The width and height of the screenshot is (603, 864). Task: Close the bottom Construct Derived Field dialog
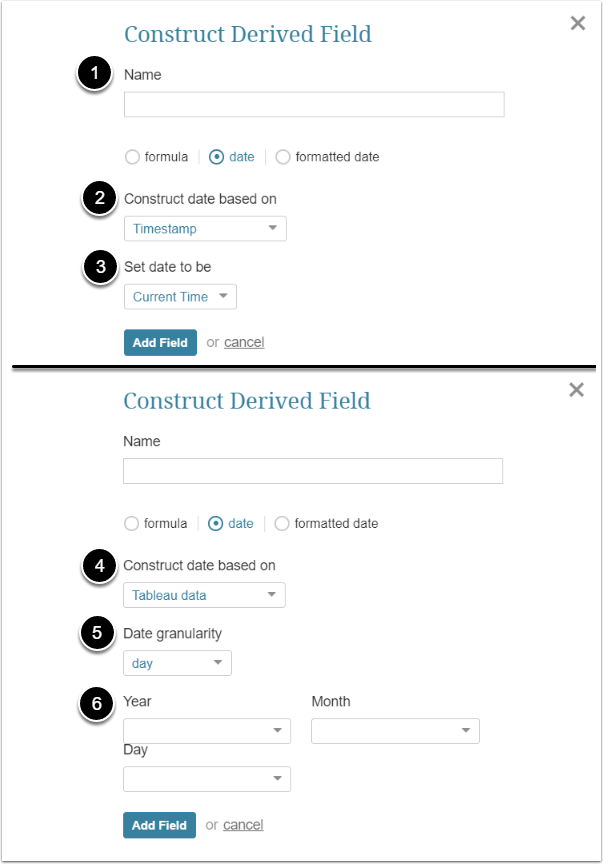[x=576, y=390]
